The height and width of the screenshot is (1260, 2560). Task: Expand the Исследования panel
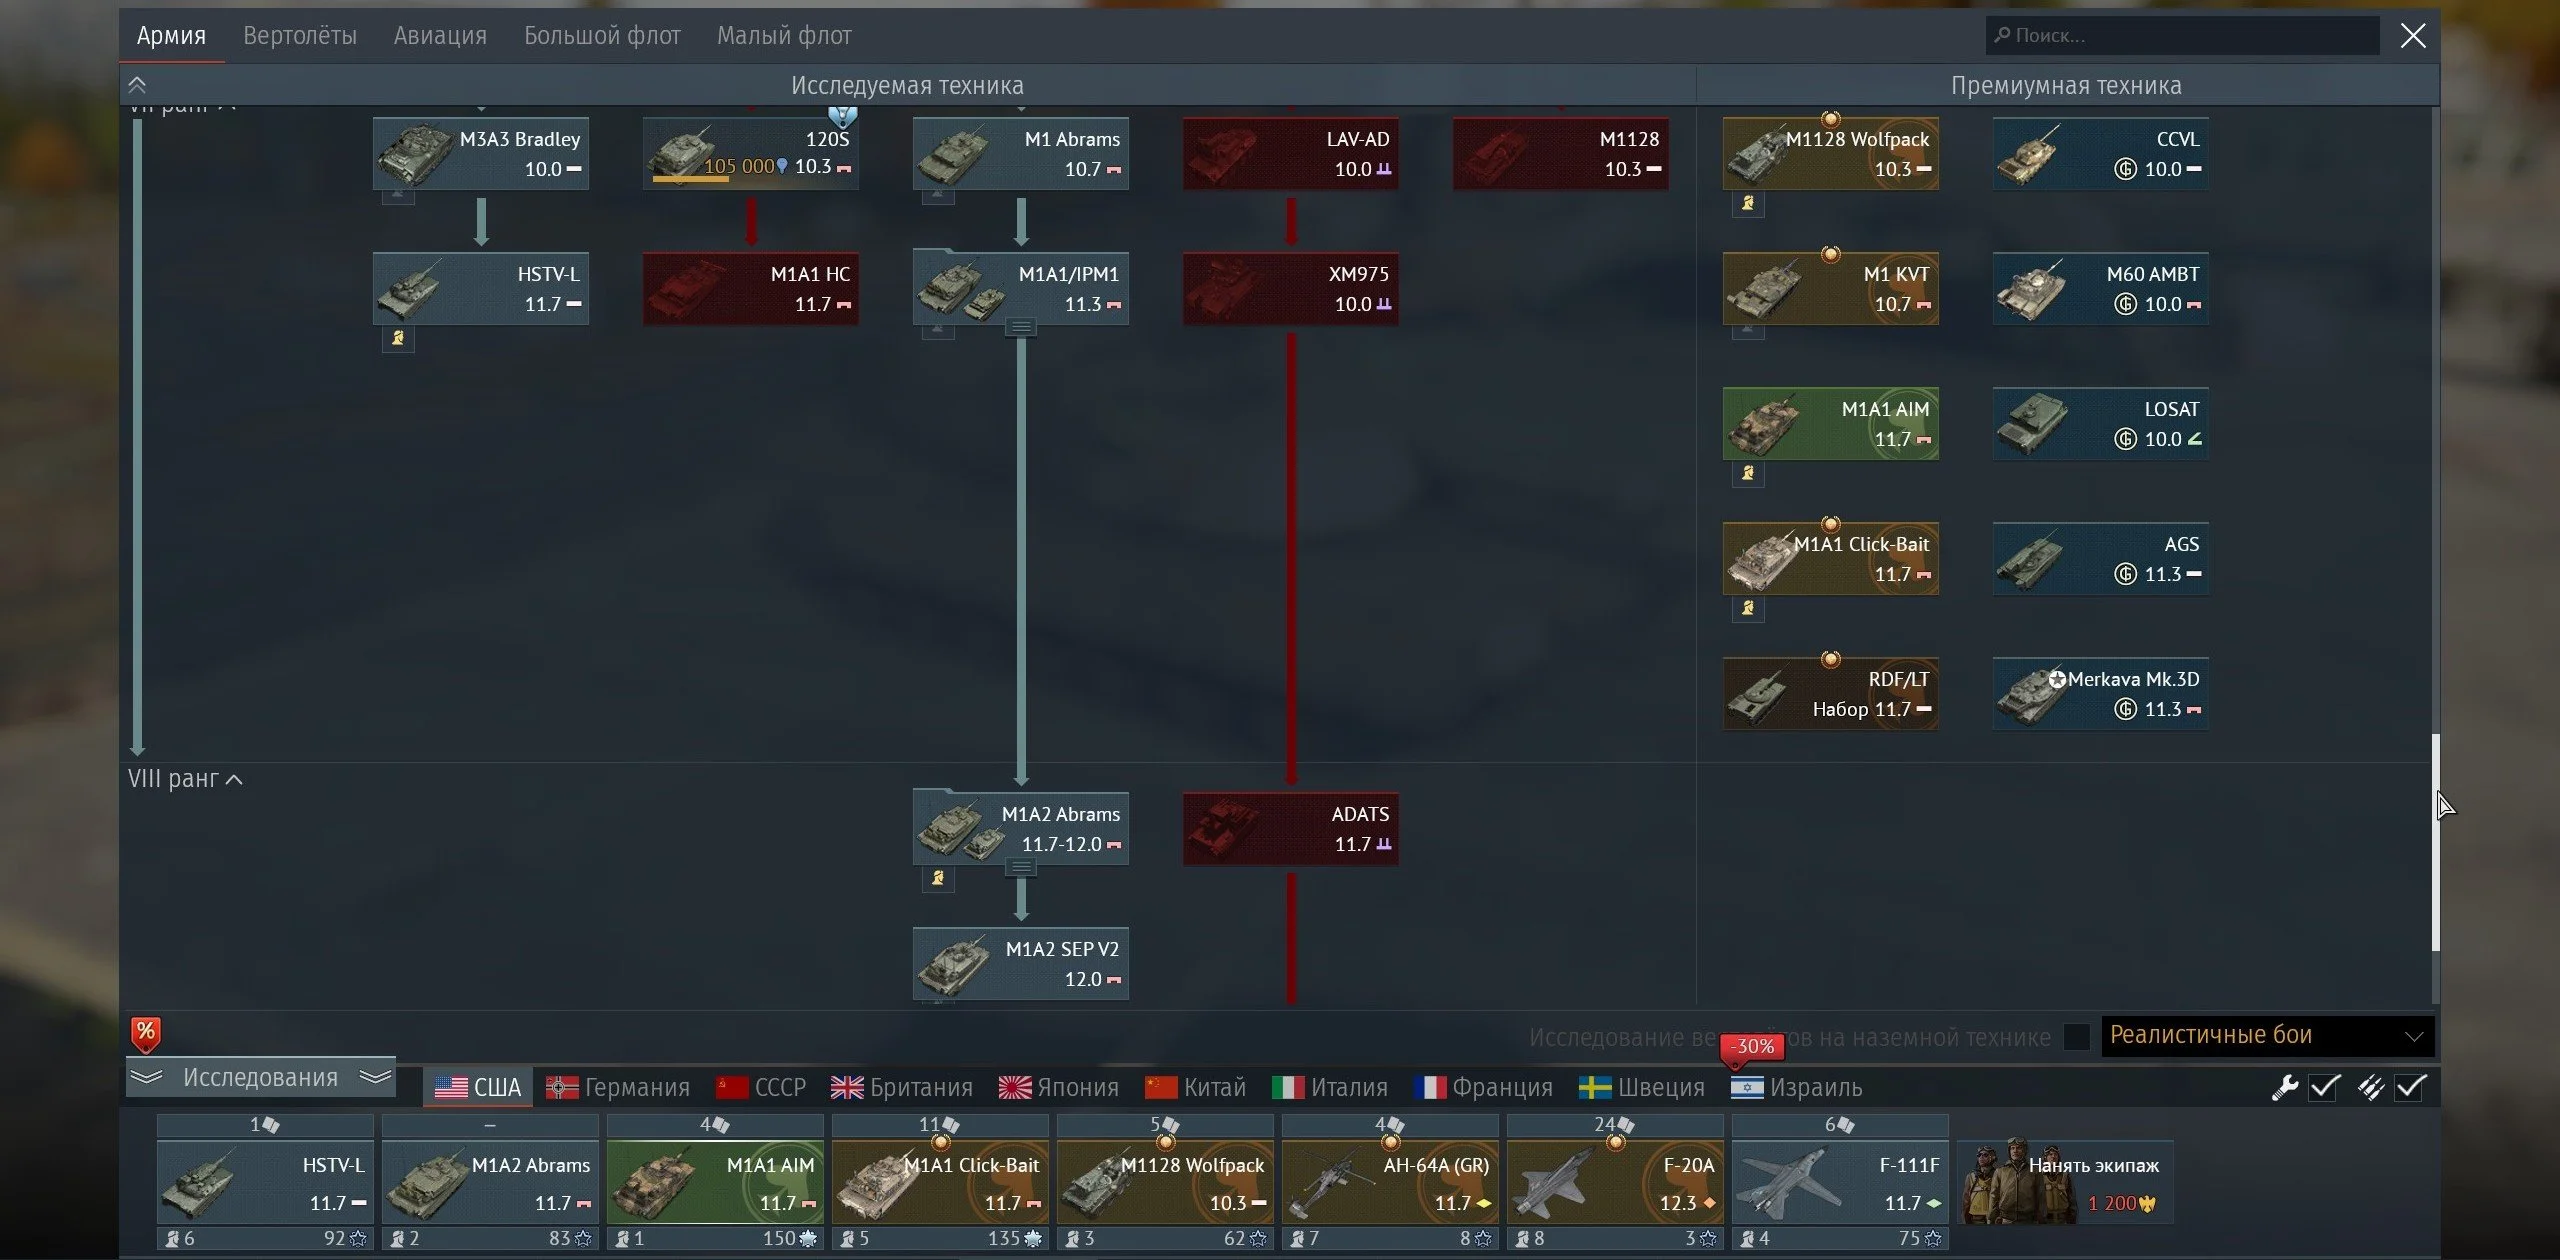click(260, 1077)
